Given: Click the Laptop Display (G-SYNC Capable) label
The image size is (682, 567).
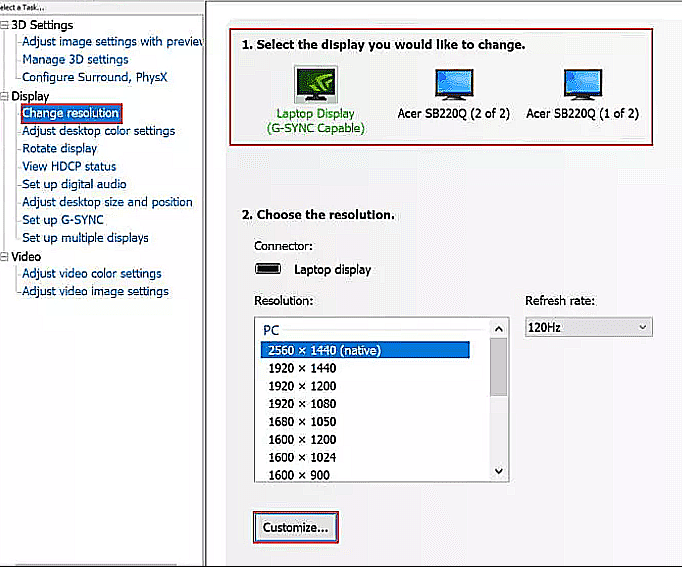Looking at the screenshot, I should (316, 120).
